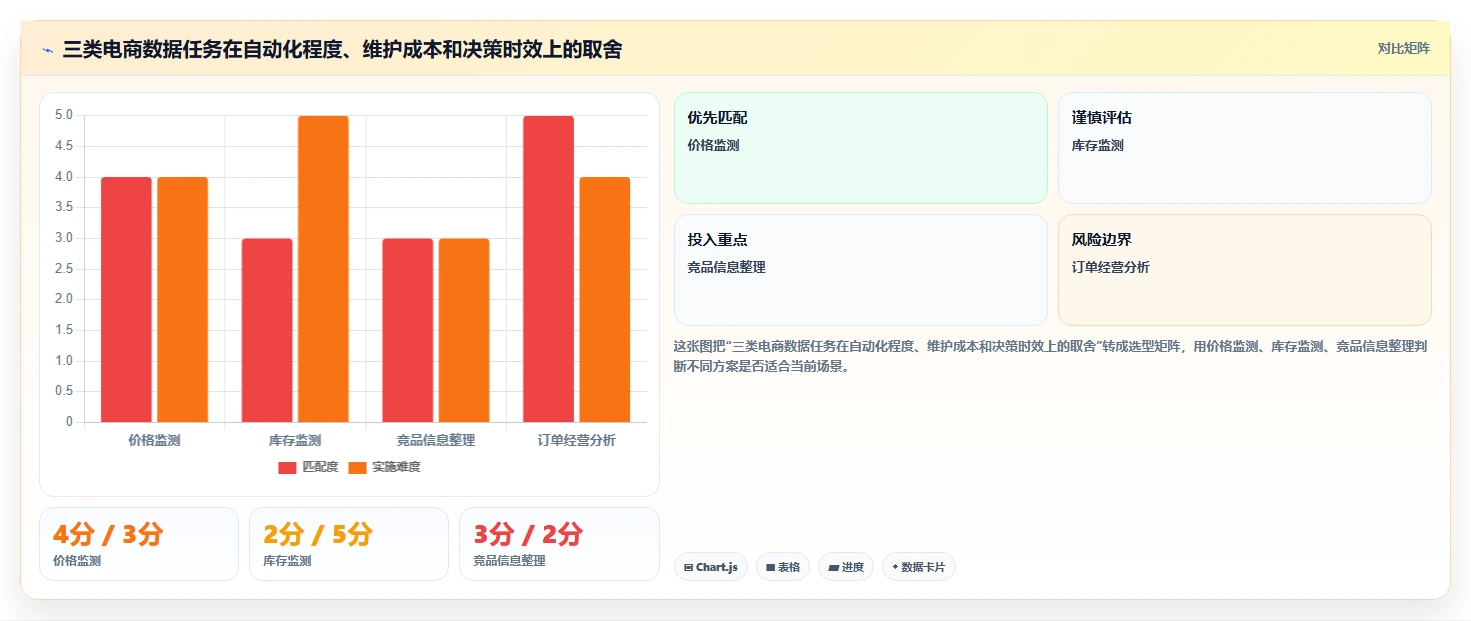The image size is (1471, 621).
Task: Click 价格监测 text in the 优先匹配 card
Action: coord(713,145)
